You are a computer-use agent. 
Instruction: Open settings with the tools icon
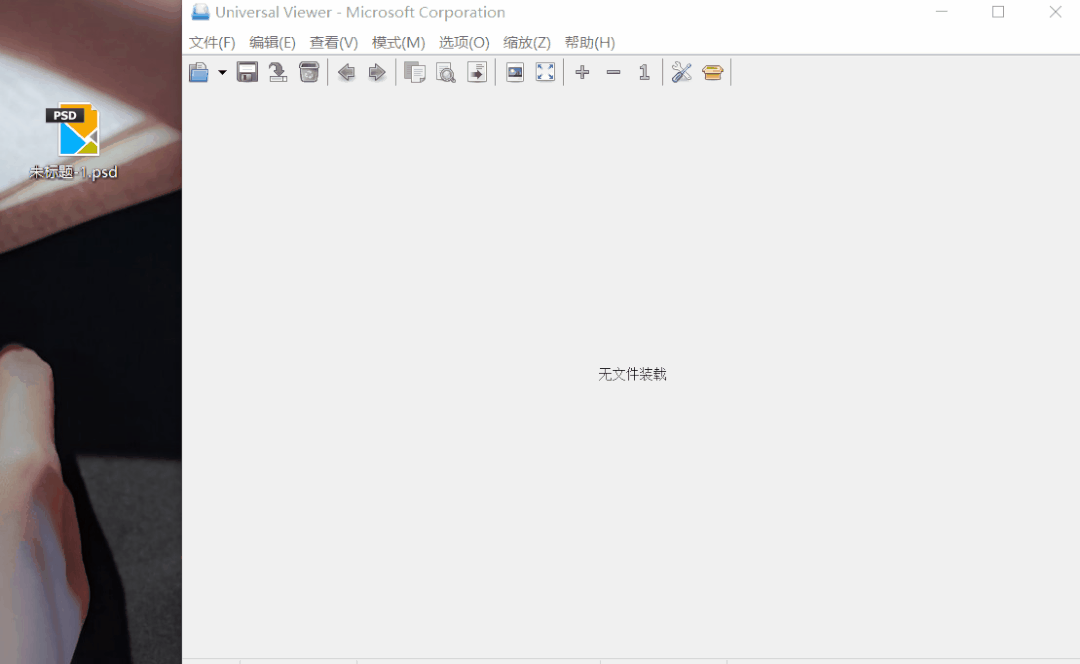681,72
